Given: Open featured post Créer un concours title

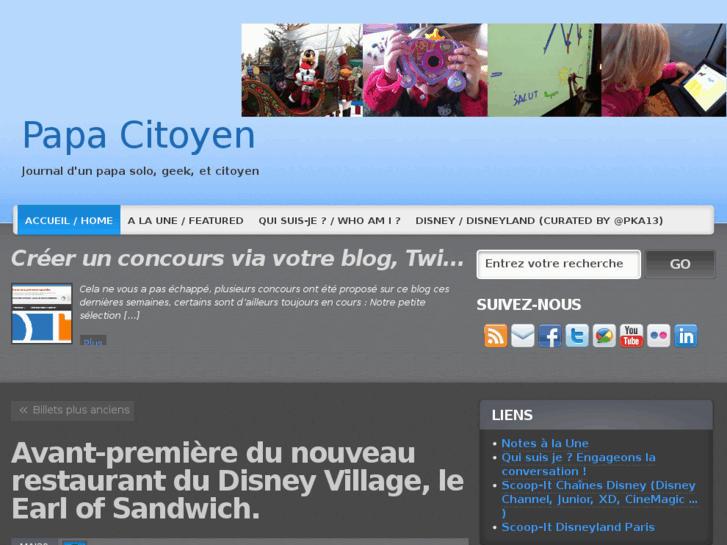Looking at the screenshot, I should point(237,258).
